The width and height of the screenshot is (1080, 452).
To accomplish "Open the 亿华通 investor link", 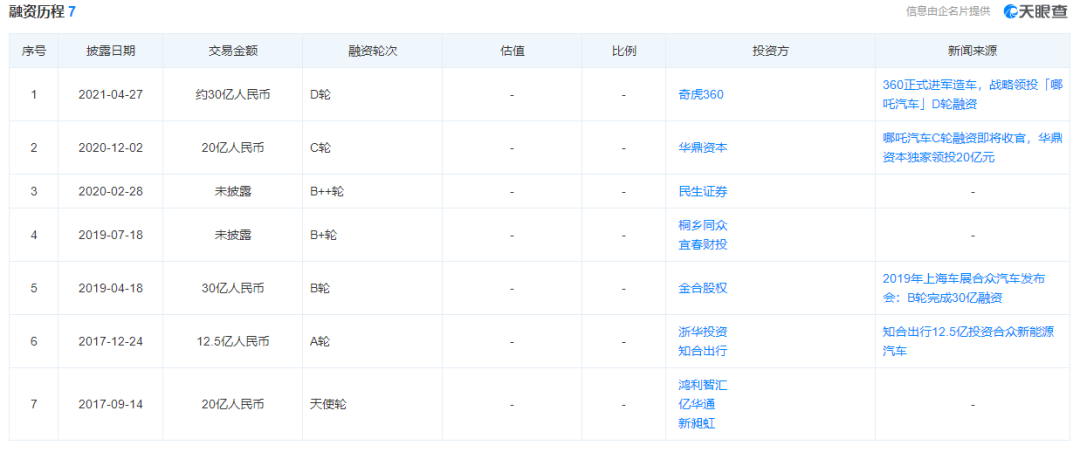I will (x=697, y=404).
